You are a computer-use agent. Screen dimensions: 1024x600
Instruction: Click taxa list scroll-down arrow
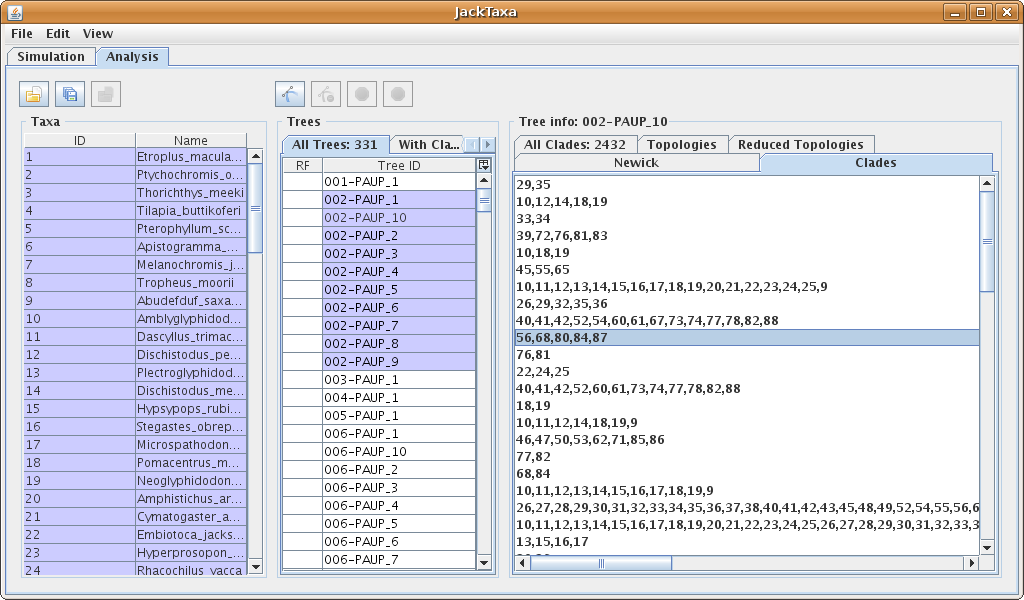[256, 567]
